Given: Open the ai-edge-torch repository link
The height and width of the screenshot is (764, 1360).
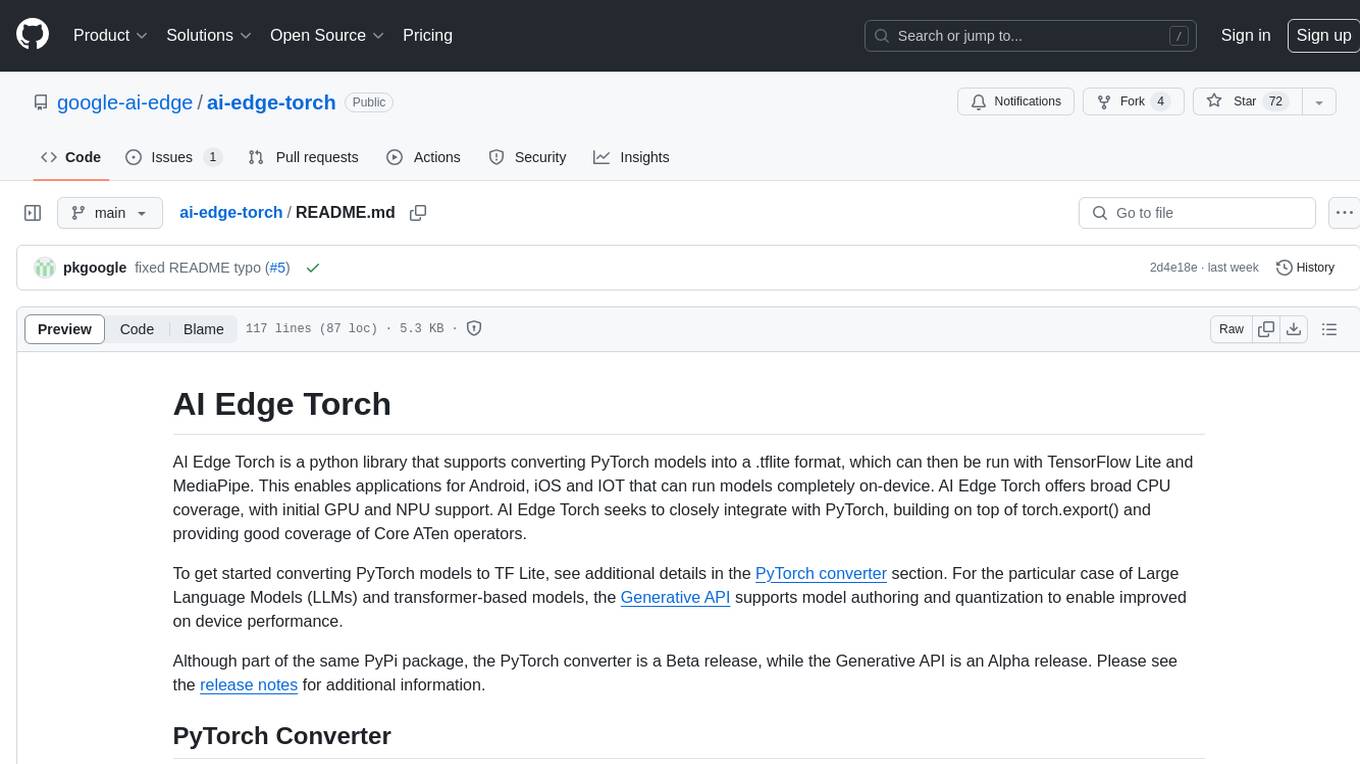Looking at the screenshot, I should point(271,102).
